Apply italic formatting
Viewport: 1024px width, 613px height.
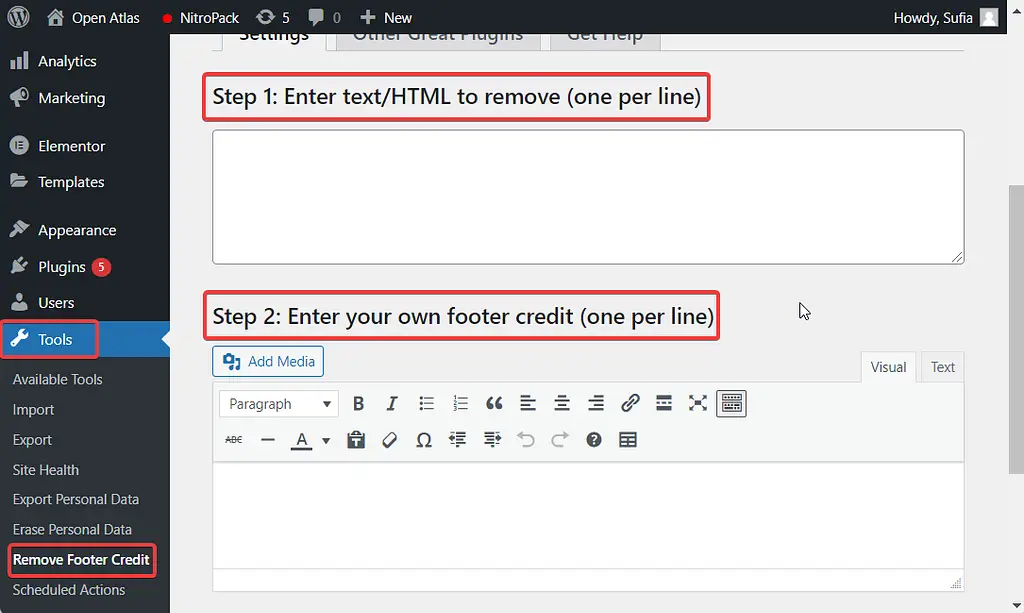pos(392,403)
